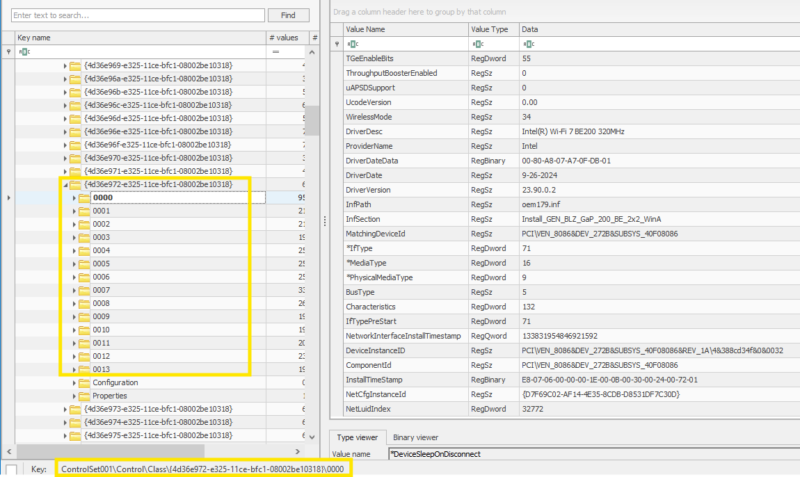
Task: Select the TGeEnableBits value row
Action: [572, 59]
